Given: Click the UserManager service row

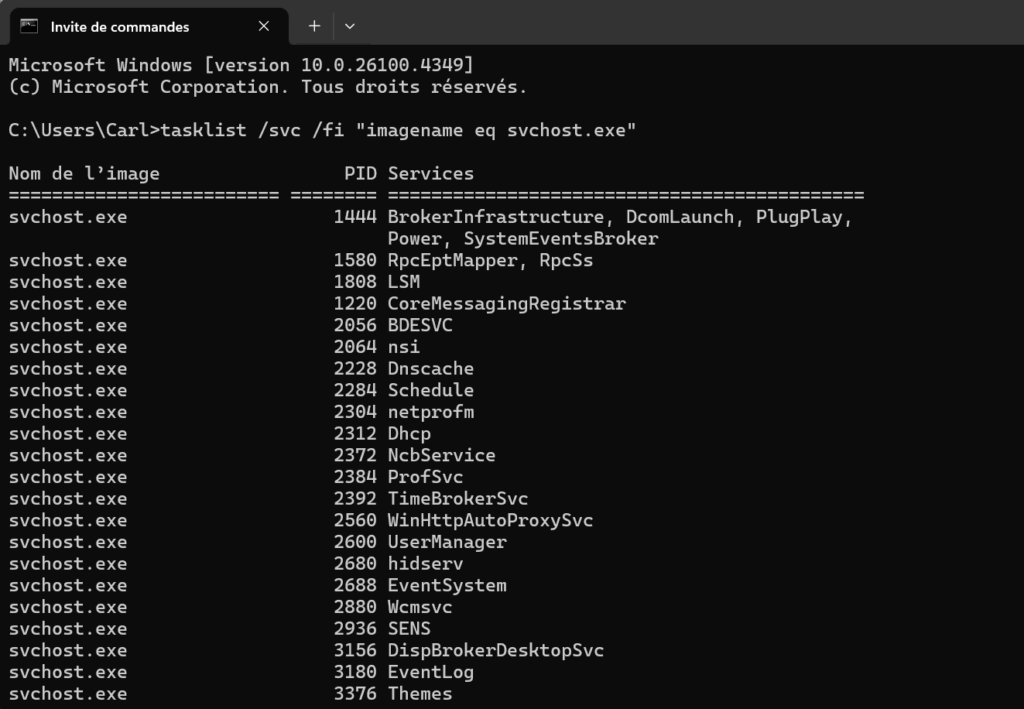Looking at the screenshot, I should point(257,542).
